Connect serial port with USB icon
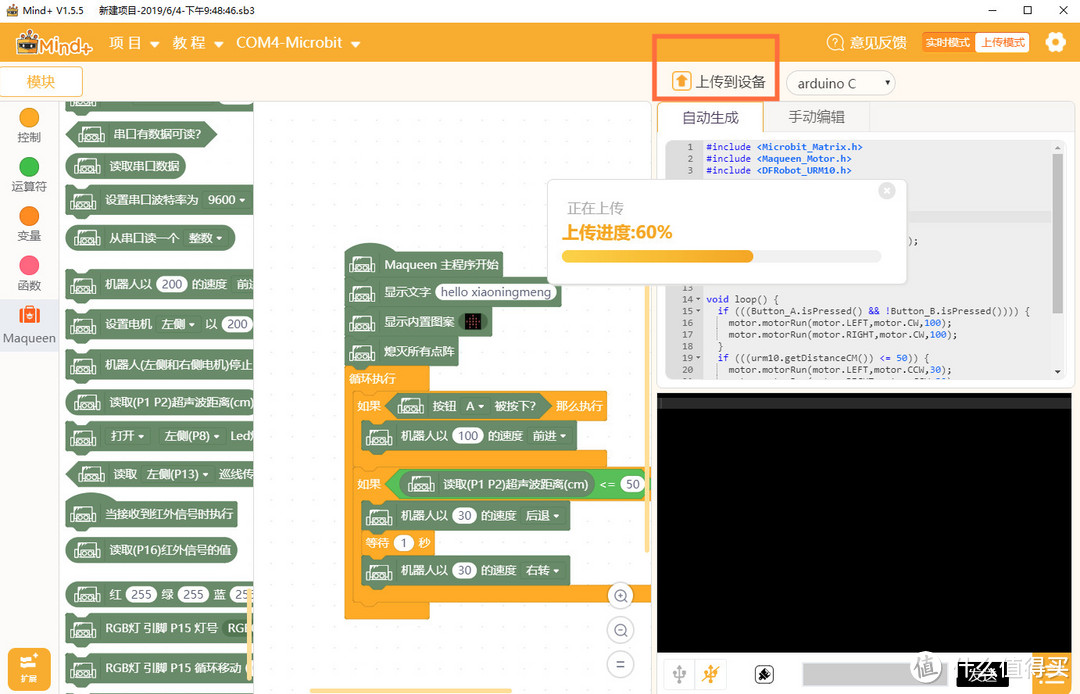This screenshot has height=694, width=1080. click(x=679, y=674)
